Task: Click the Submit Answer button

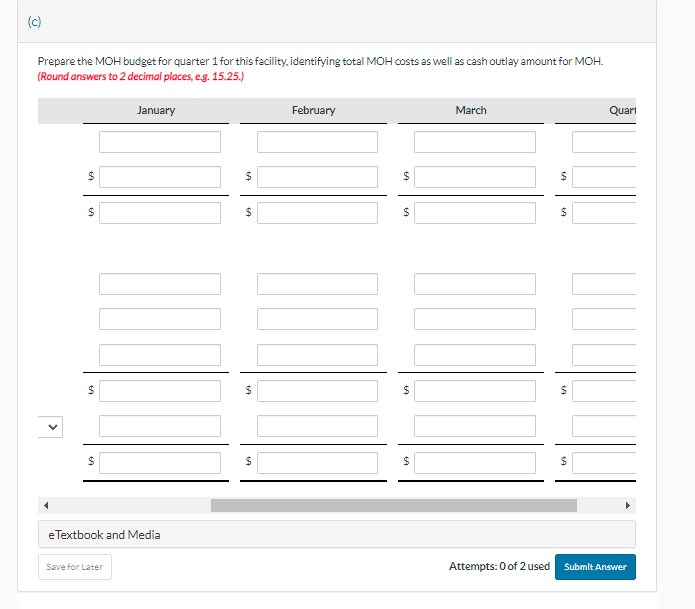Action: click(x=595, y=567)
